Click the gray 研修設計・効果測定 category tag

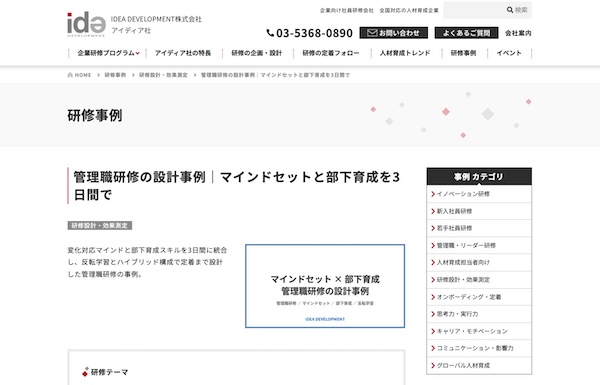99,225
